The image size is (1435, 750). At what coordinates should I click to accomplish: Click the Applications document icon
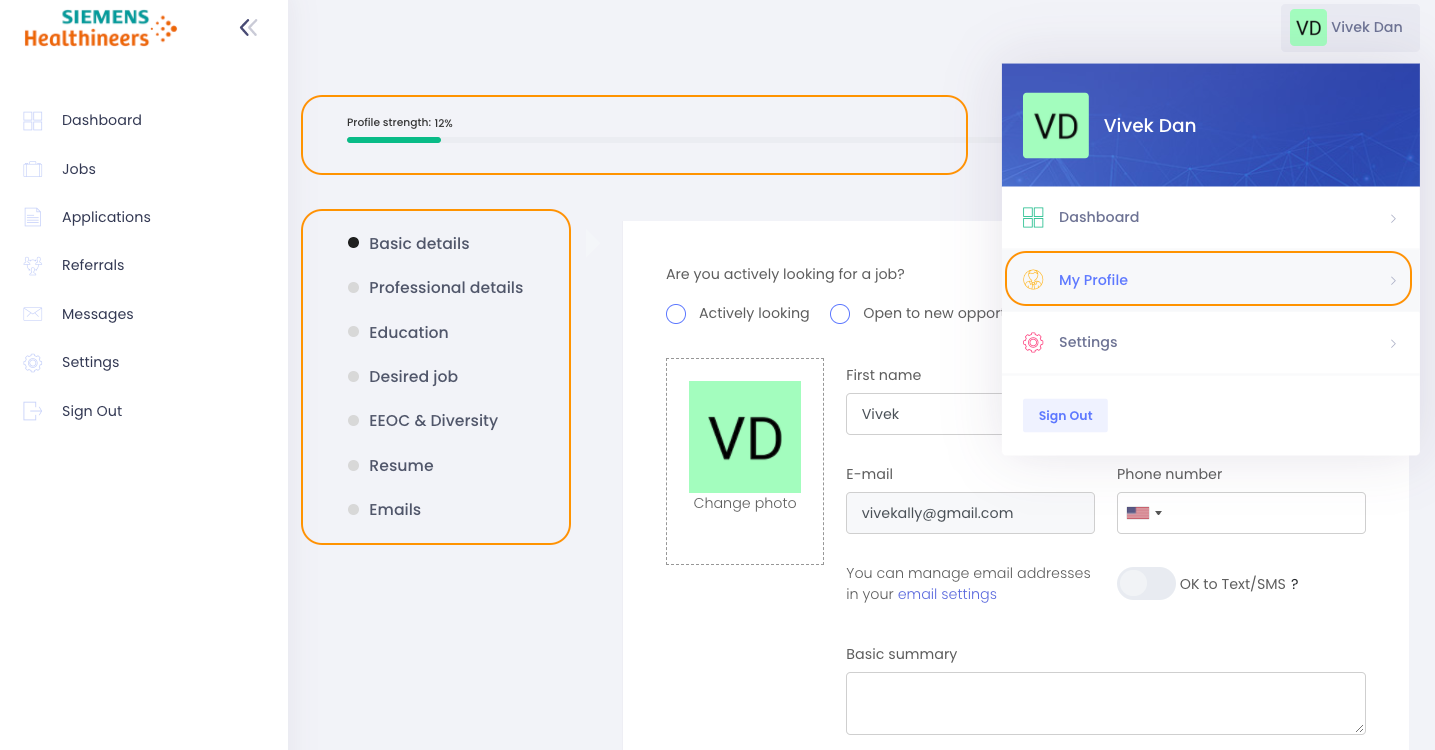click(x=33, y=217)
